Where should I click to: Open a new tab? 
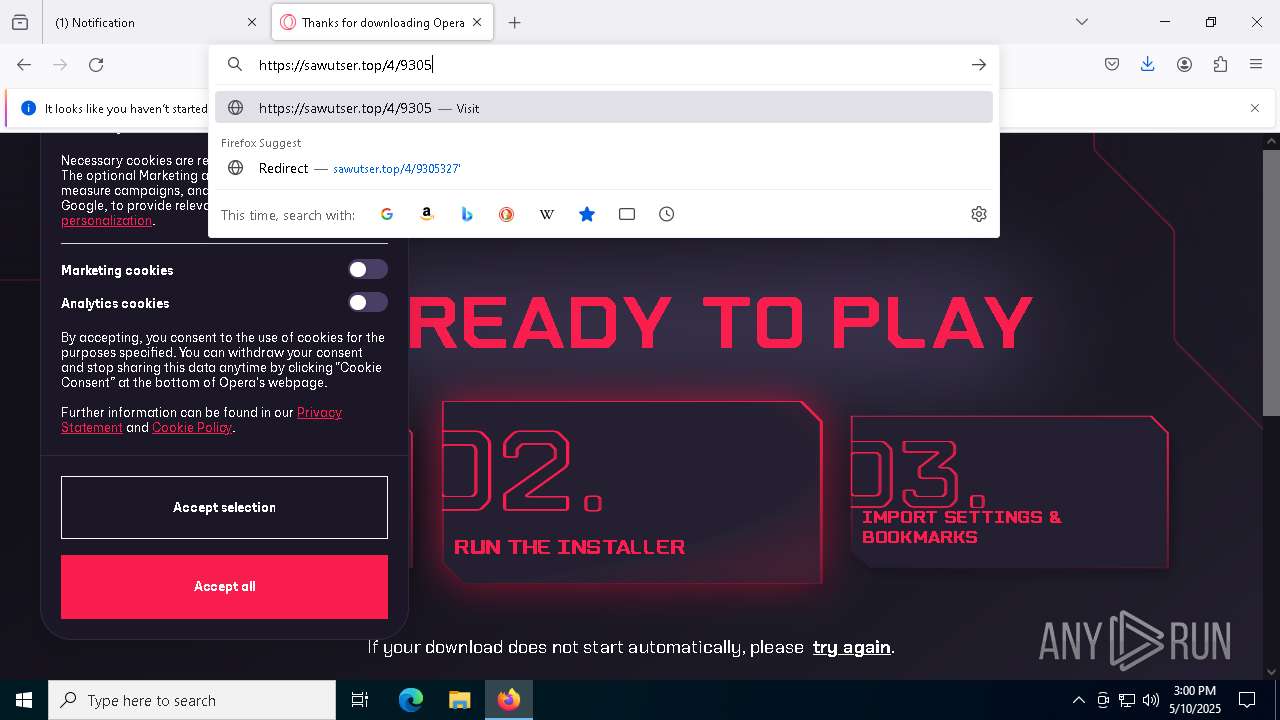(x=515, y=22)
